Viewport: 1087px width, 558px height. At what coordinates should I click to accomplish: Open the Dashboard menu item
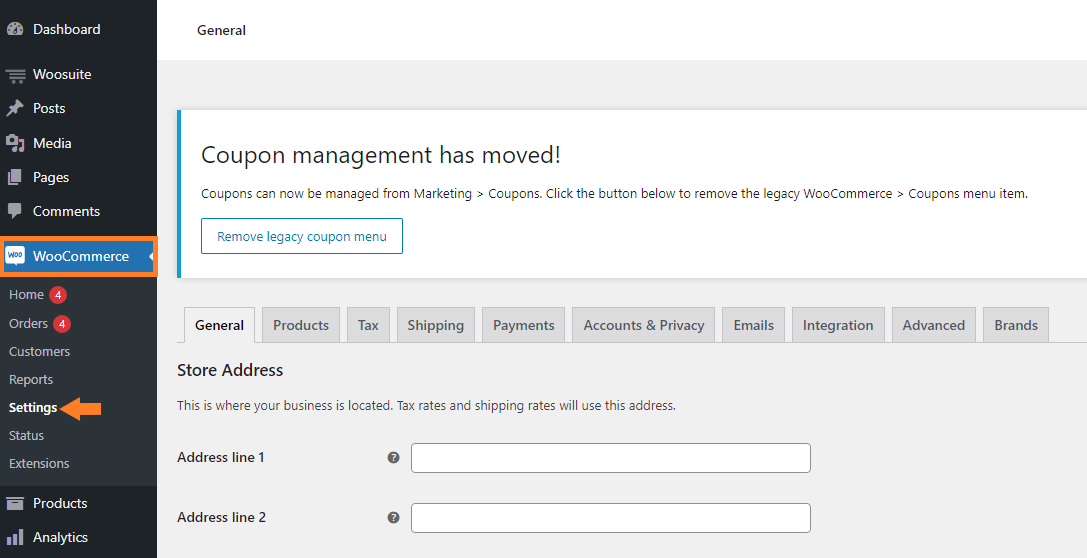tap(67, 29)
